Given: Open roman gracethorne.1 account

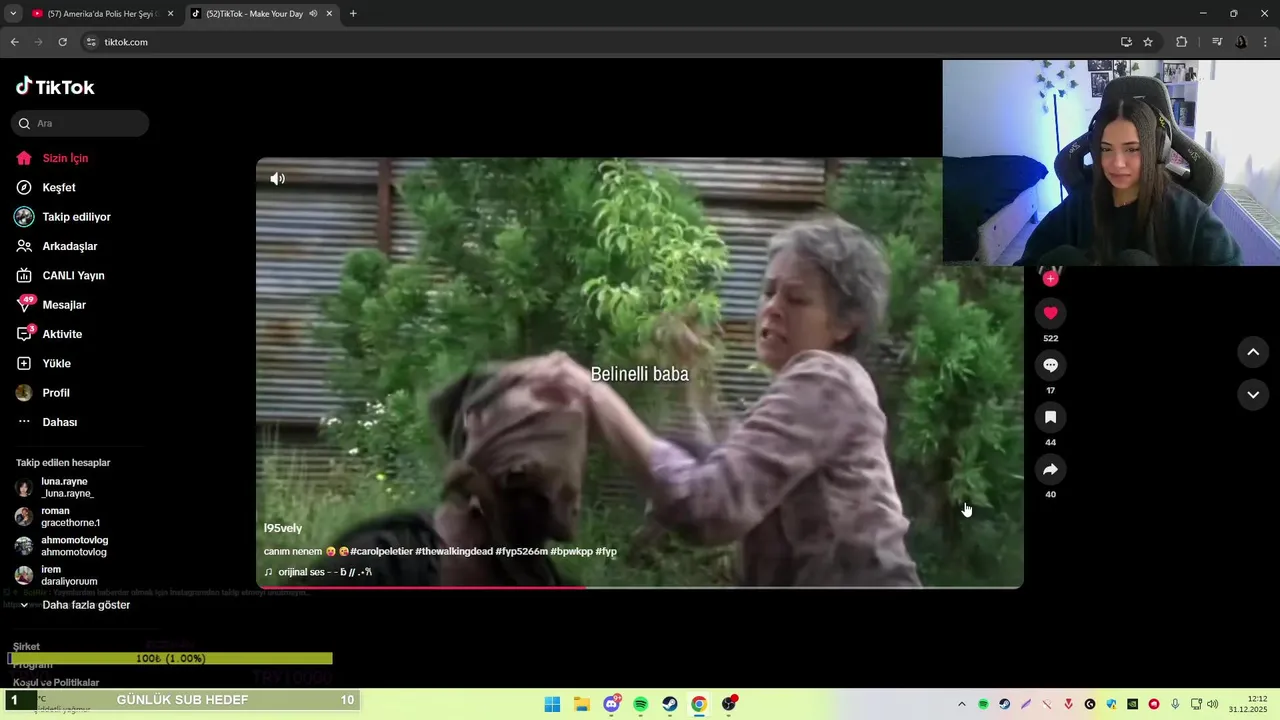Looking at the screenshot, I should pos(70,517).
